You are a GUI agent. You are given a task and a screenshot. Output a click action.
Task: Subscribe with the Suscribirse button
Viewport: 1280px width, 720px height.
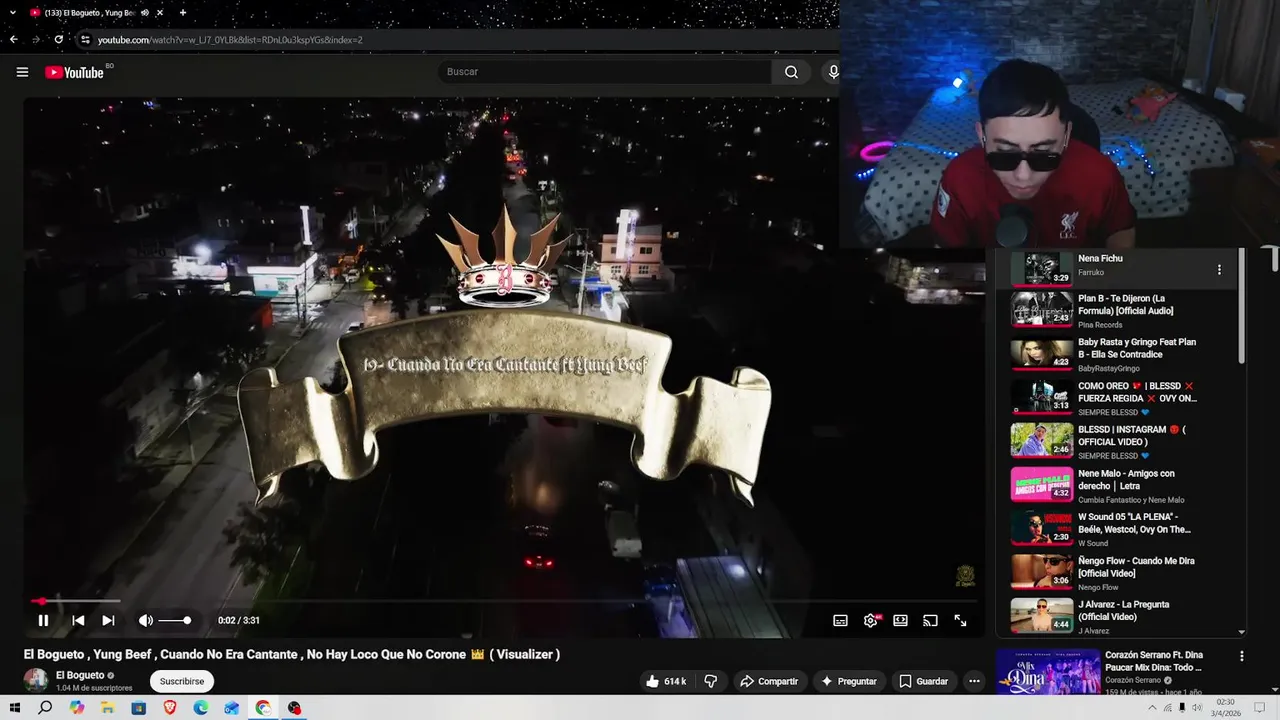point(182,681)
